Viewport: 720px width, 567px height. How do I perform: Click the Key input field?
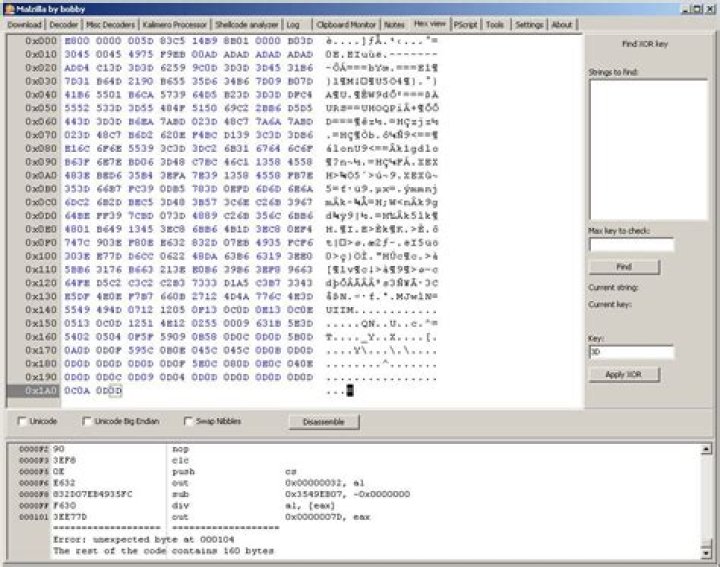coord(631,352)
